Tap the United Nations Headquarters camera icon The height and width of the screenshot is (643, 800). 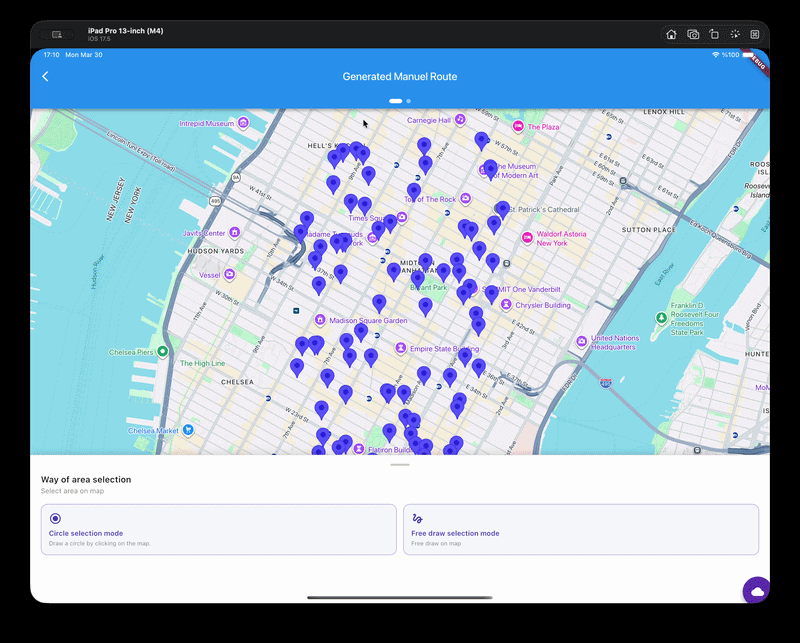582,341
